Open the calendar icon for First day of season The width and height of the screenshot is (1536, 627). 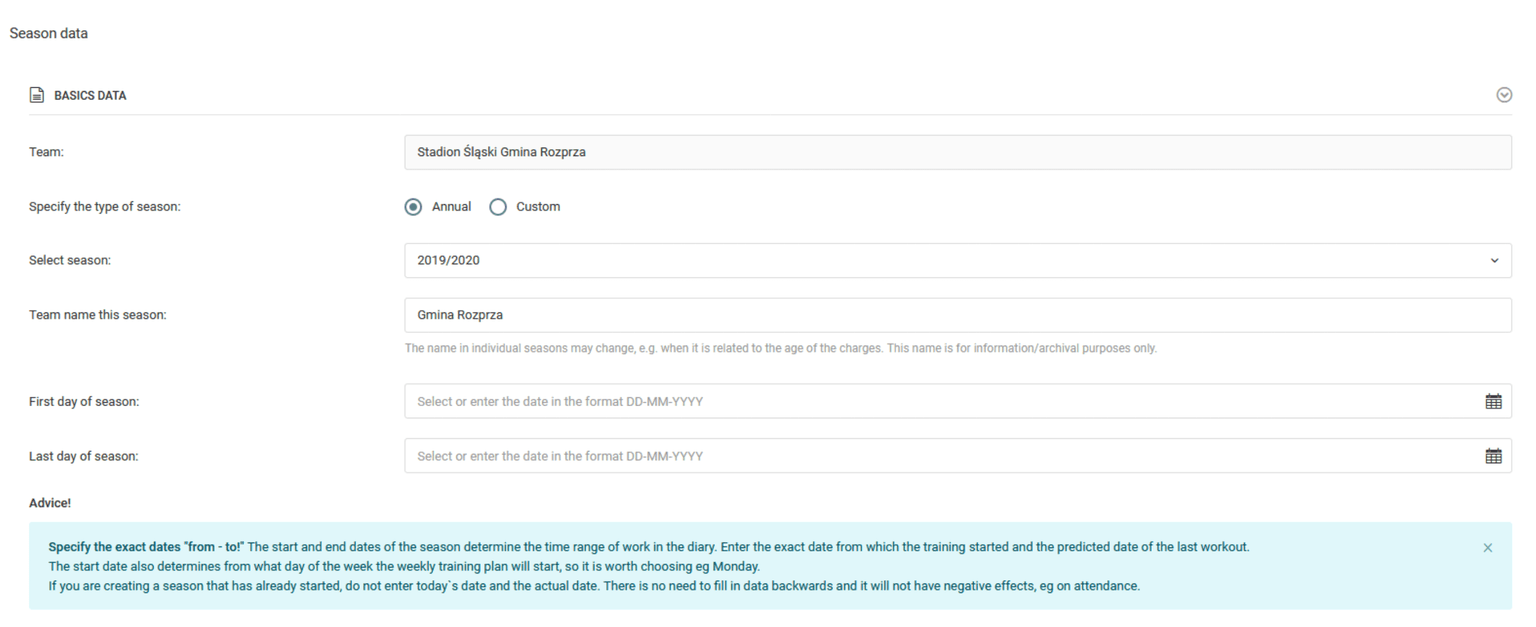tap(1493, 402)
